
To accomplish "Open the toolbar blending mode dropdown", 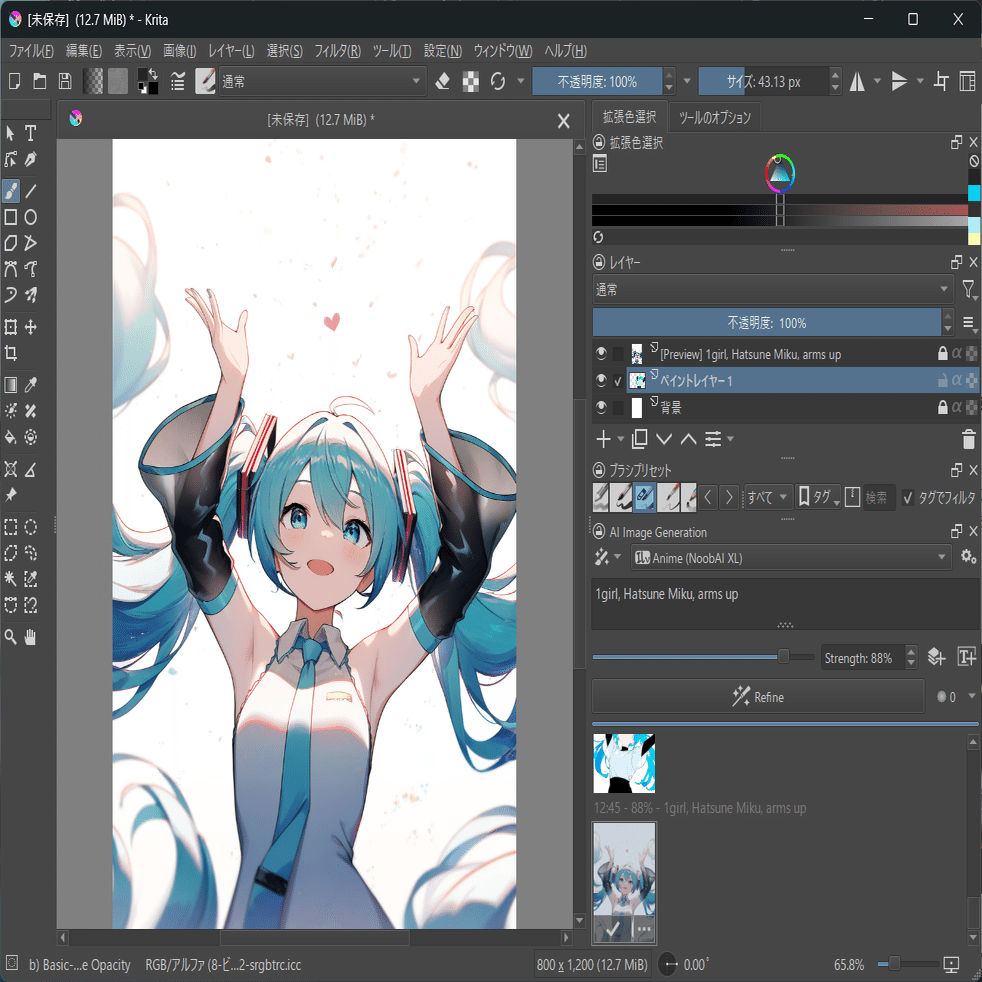I will 323,81.
